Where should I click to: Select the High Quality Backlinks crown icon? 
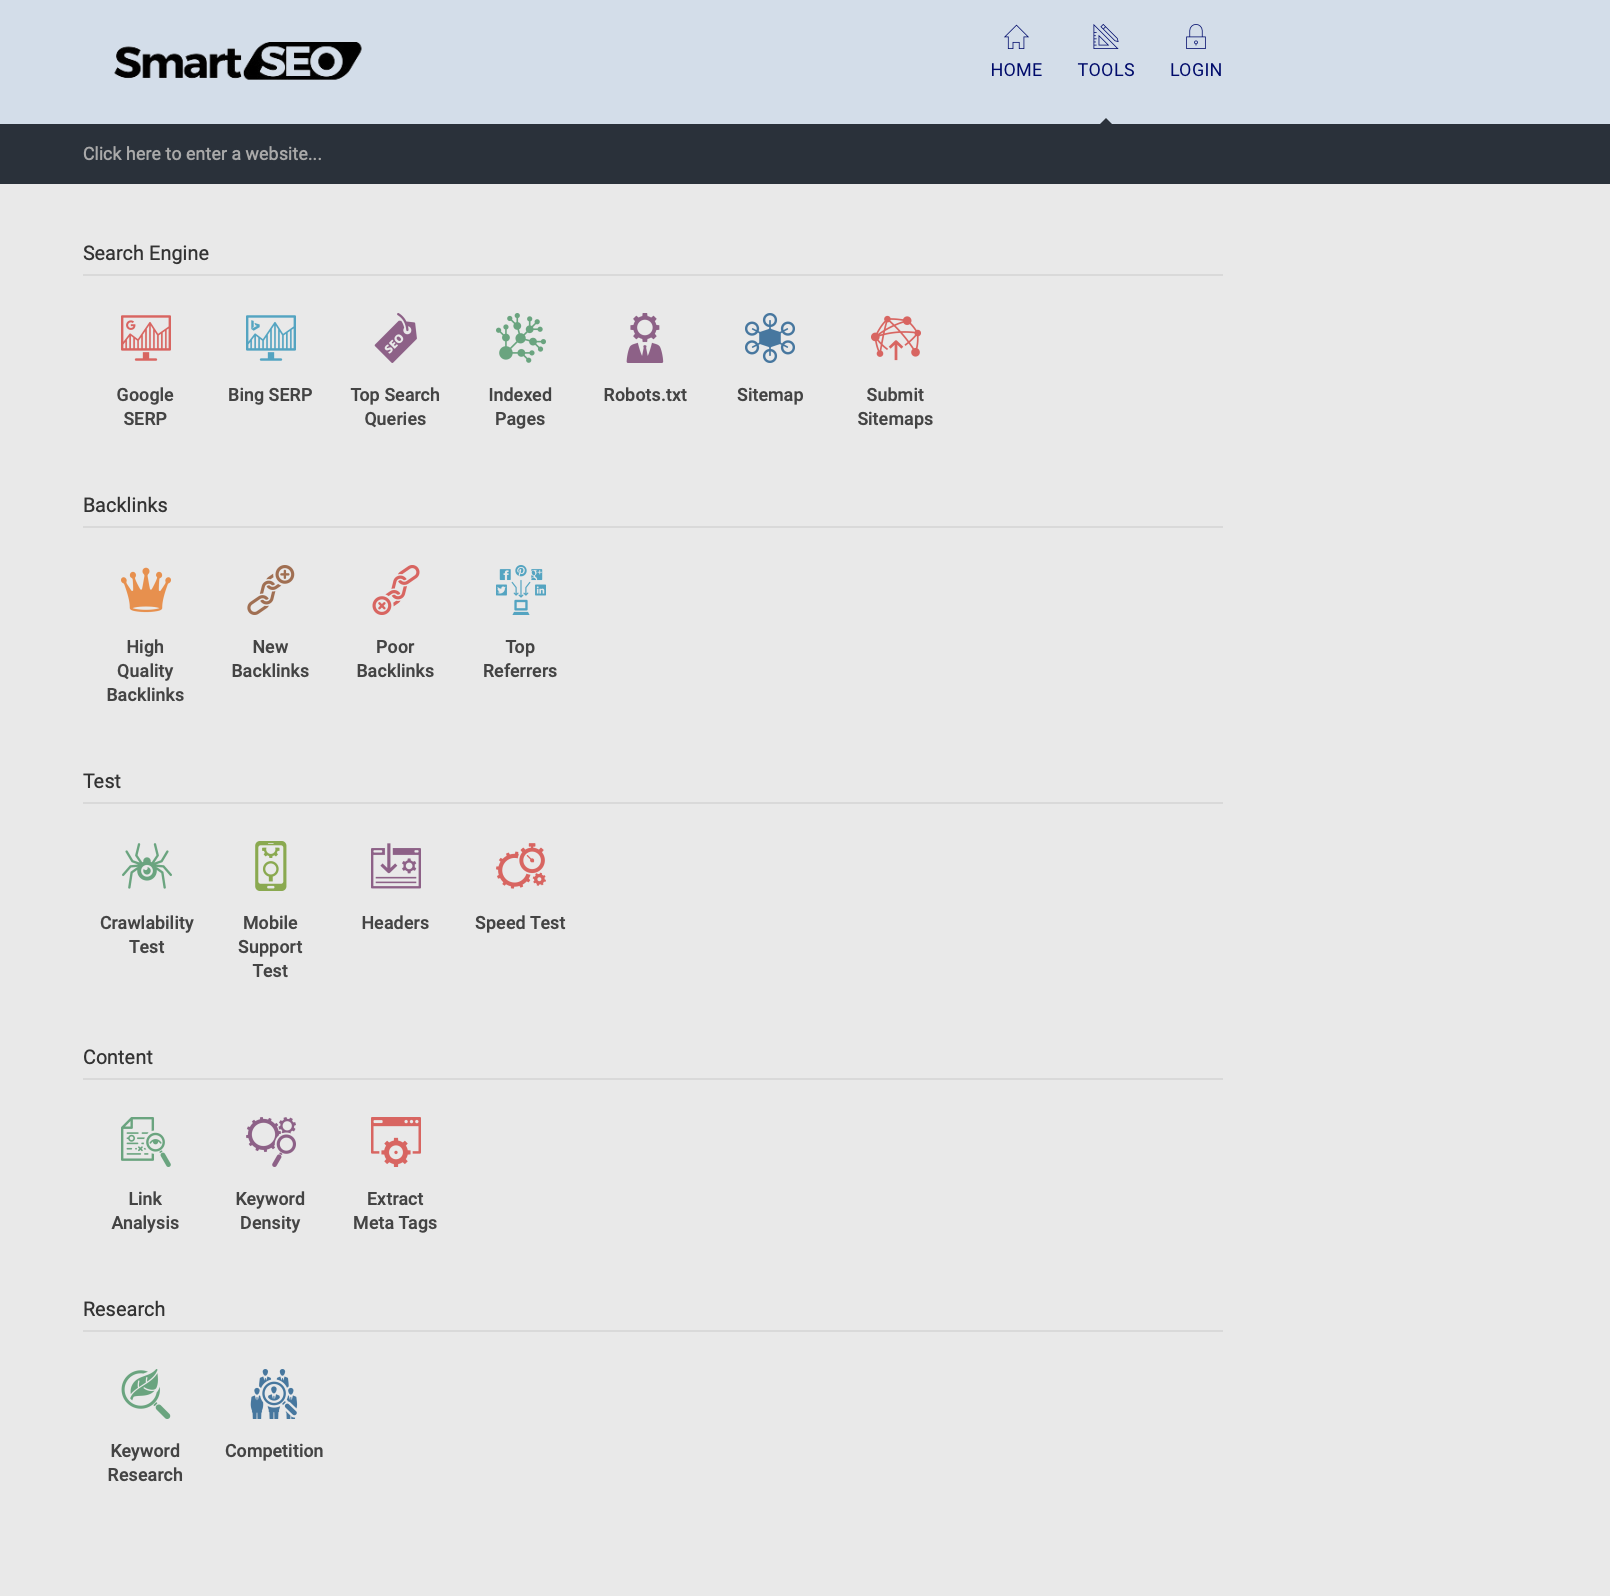(145, 590)
